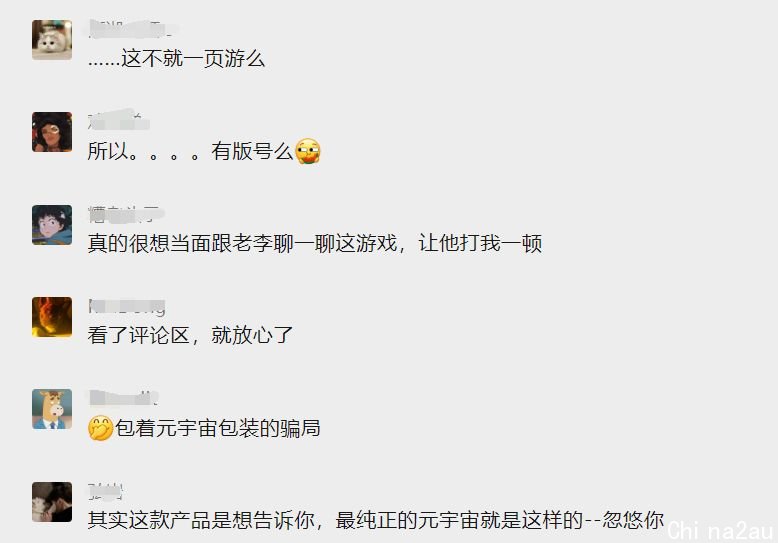Open the white cat avatar profile

click(52, 40)
